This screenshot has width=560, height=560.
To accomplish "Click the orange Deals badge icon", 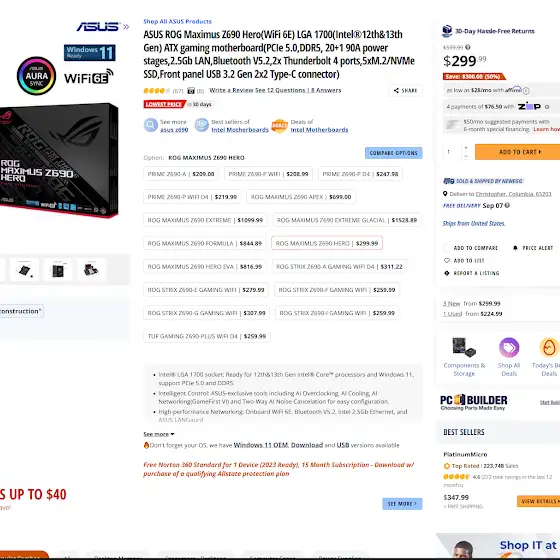I will pyautogui.click(x=279, y=126).
